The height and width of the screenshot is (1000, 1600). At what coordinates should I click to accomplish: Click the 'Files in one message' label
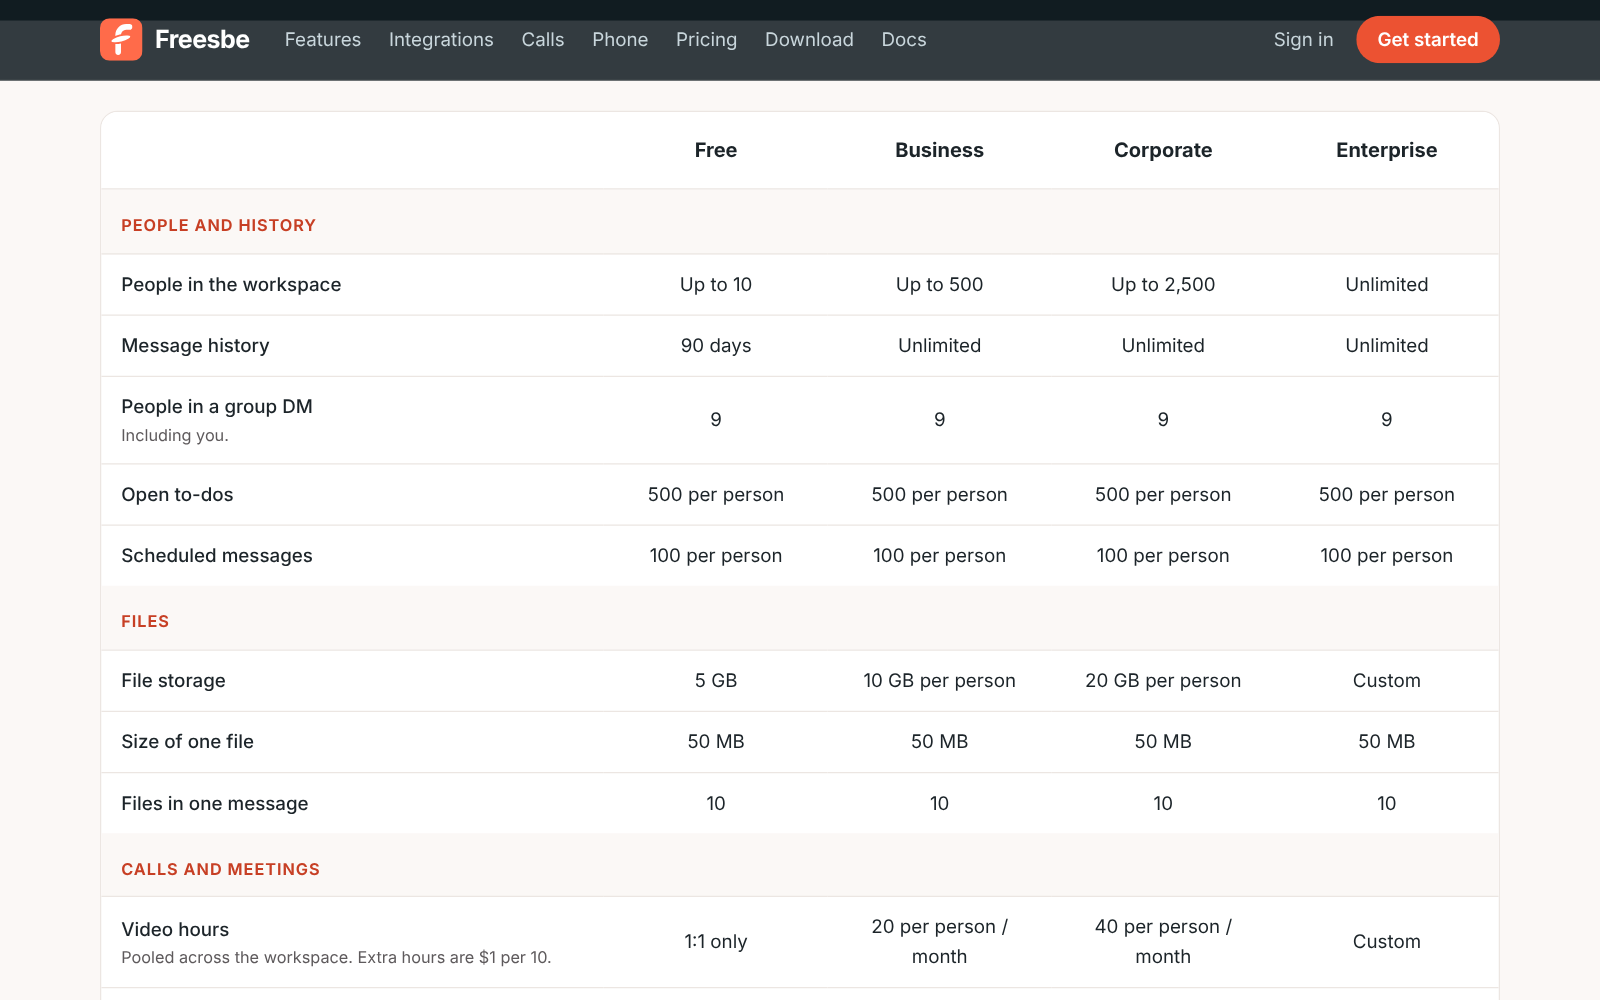(215, 804)
